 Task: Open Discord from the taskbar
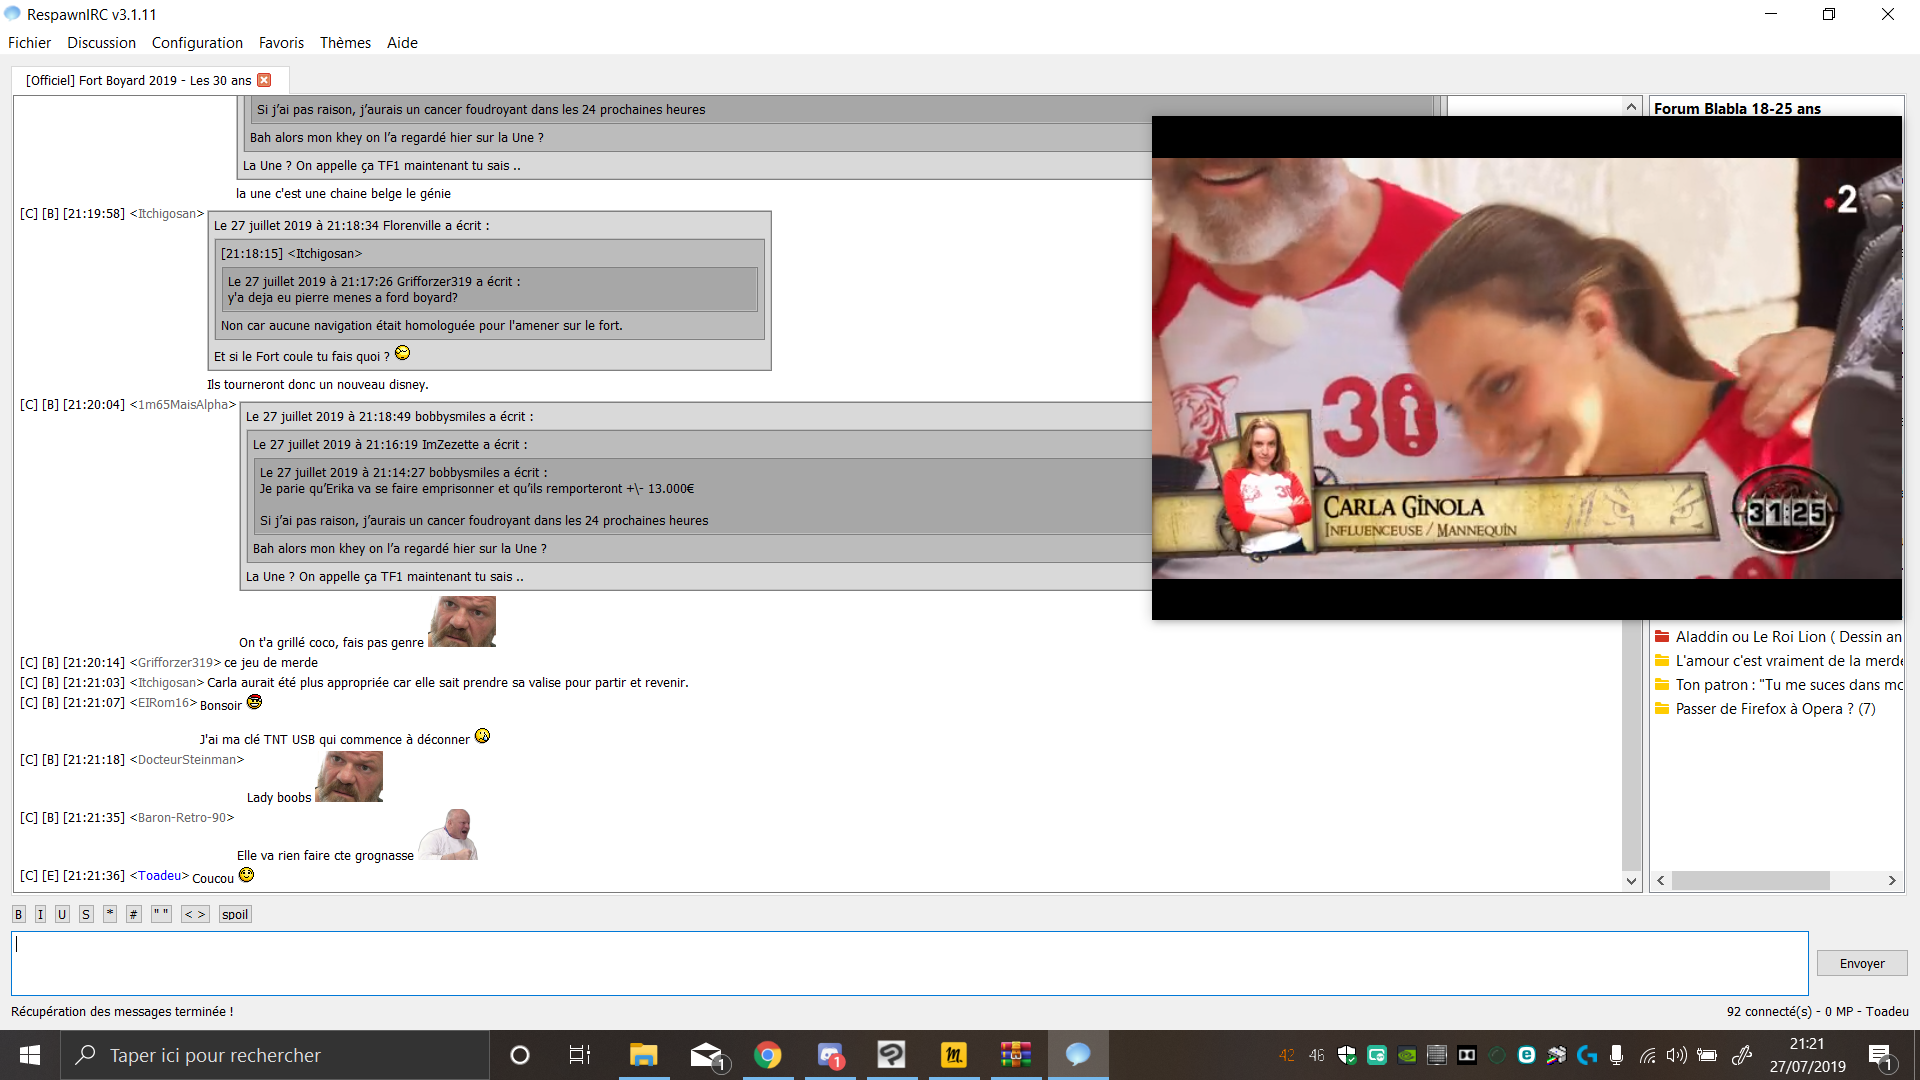[x=830, y=1055]
